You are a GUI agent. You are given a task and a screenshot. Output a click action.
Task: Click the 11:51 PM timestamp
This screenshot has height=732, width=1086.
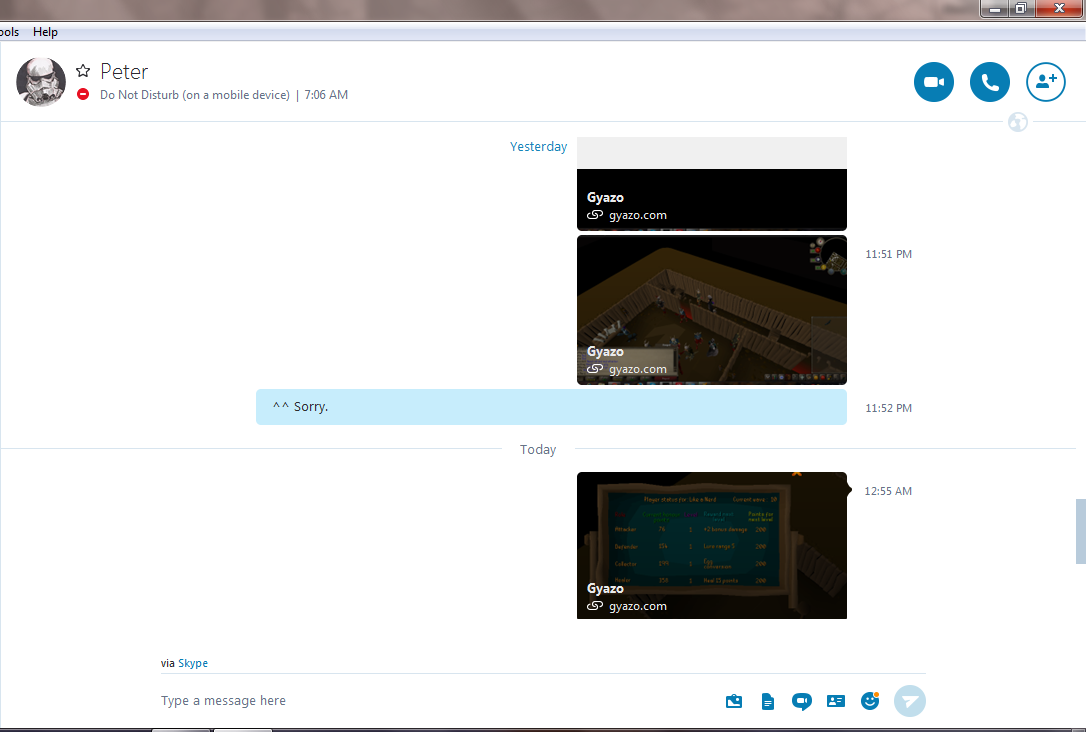click(x=889, y=254)
